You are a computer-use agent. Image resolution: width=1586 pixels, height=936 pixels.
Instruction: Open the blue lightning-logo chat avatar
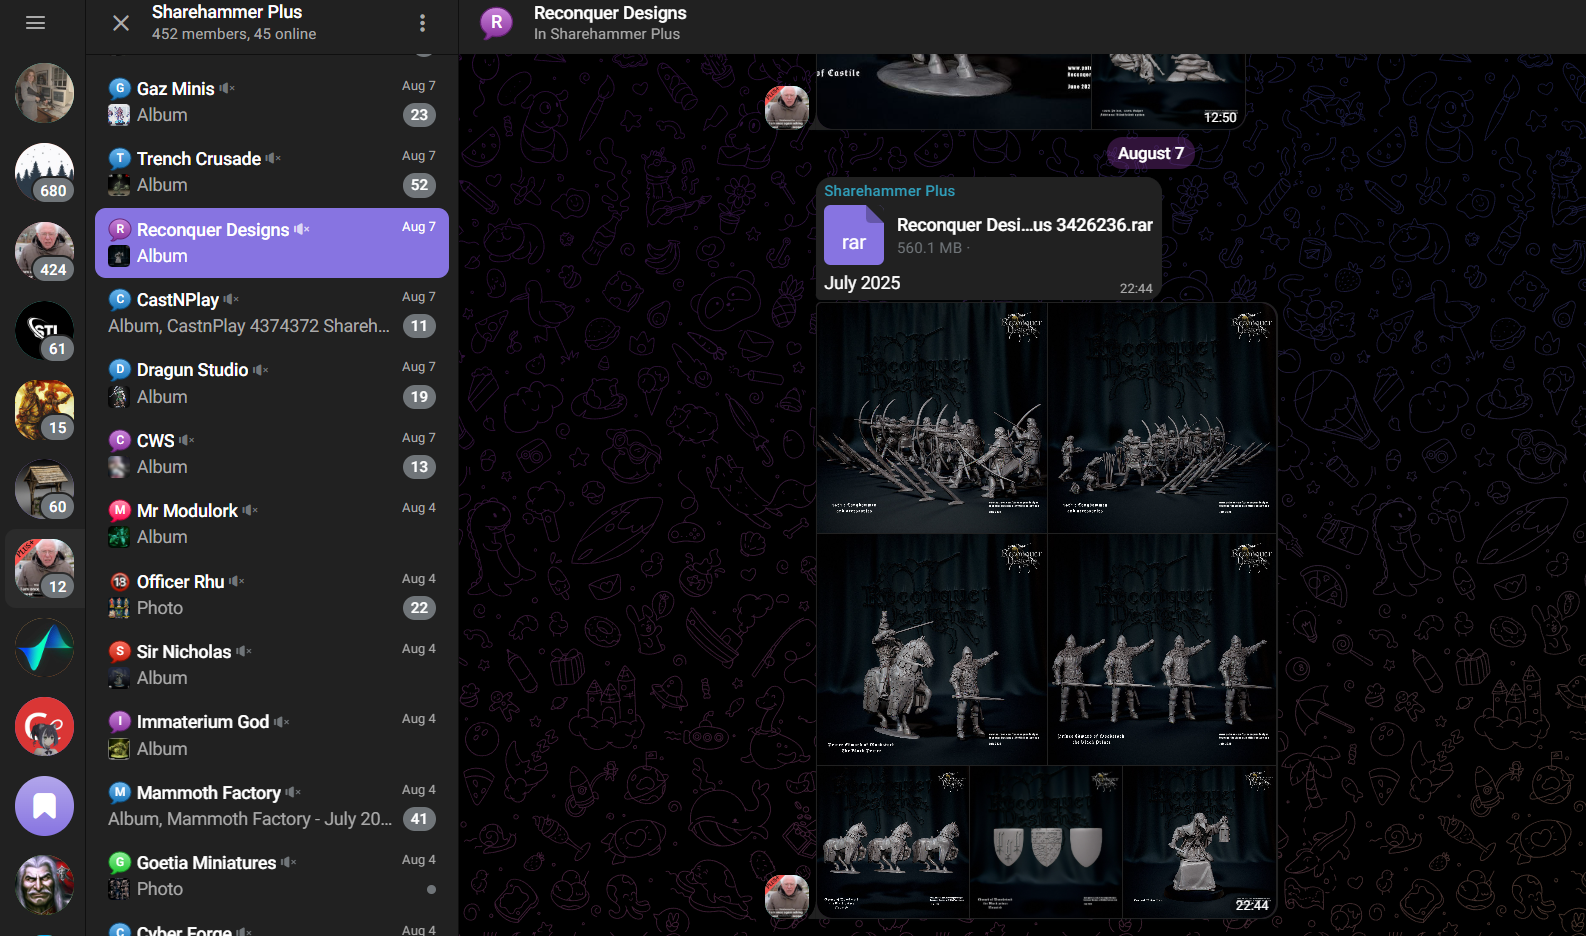[x=44, y=647]
